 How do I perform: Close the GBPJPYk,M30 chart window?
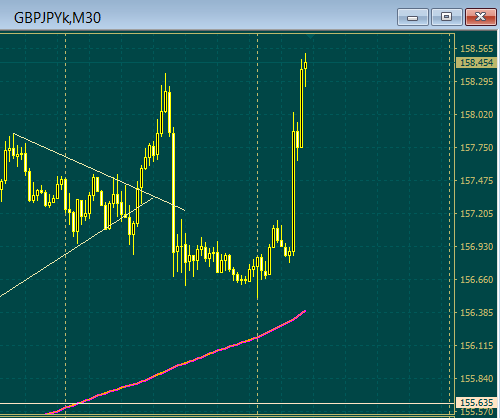tap(481, 17)
